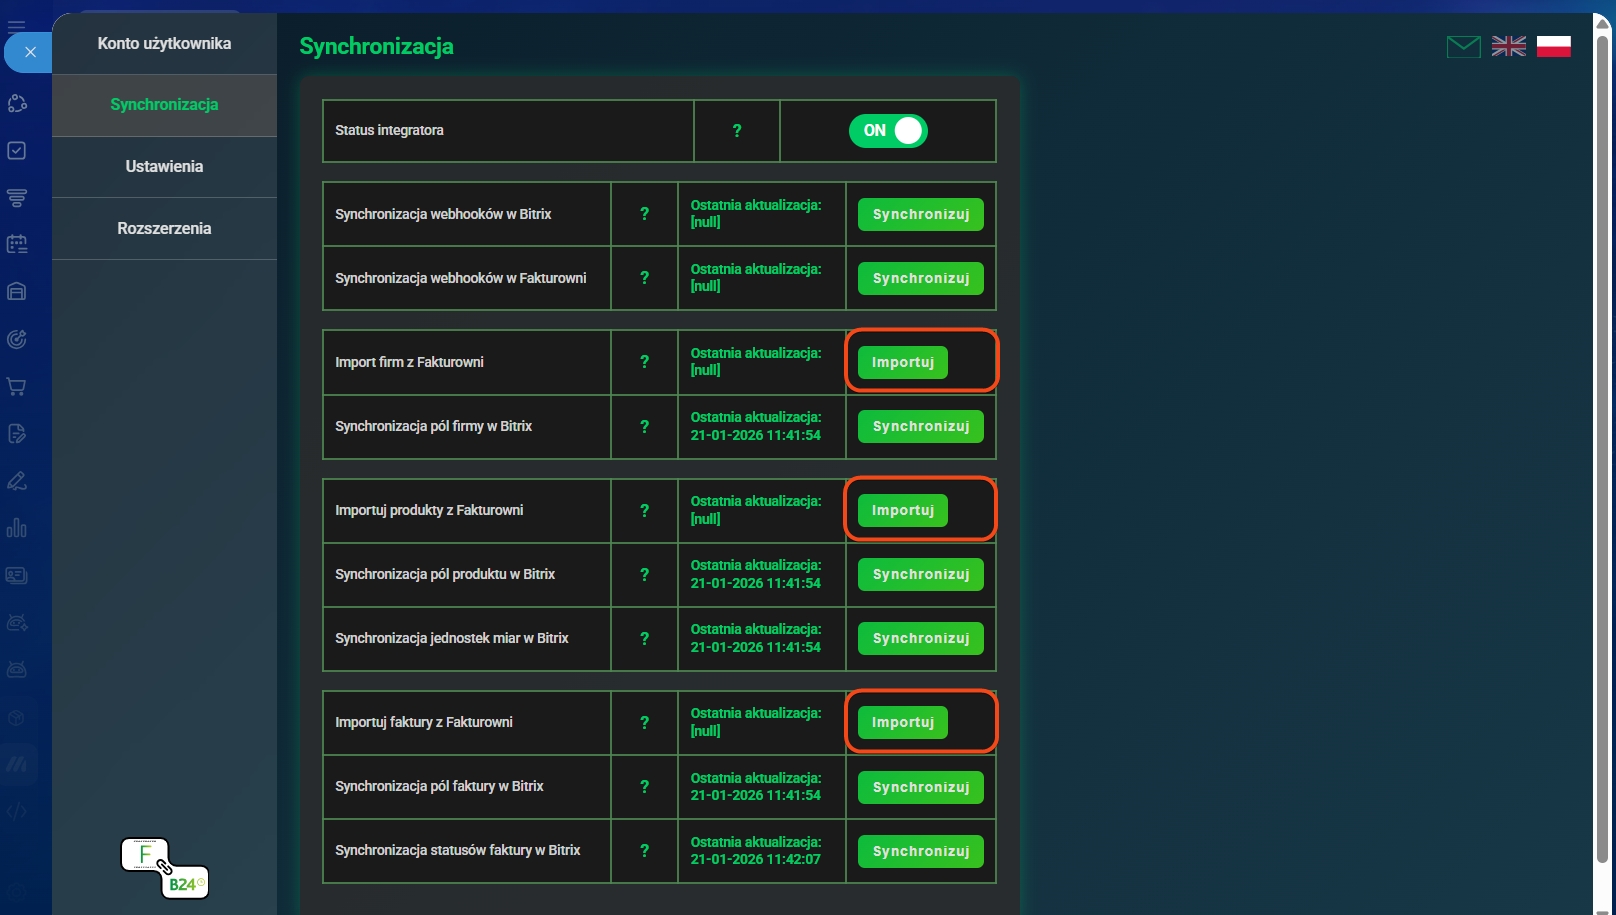1616x915 pixels.
Task: Click Synchronizuj for Synchronizacja pól produktu
Action: coord(921,574)
